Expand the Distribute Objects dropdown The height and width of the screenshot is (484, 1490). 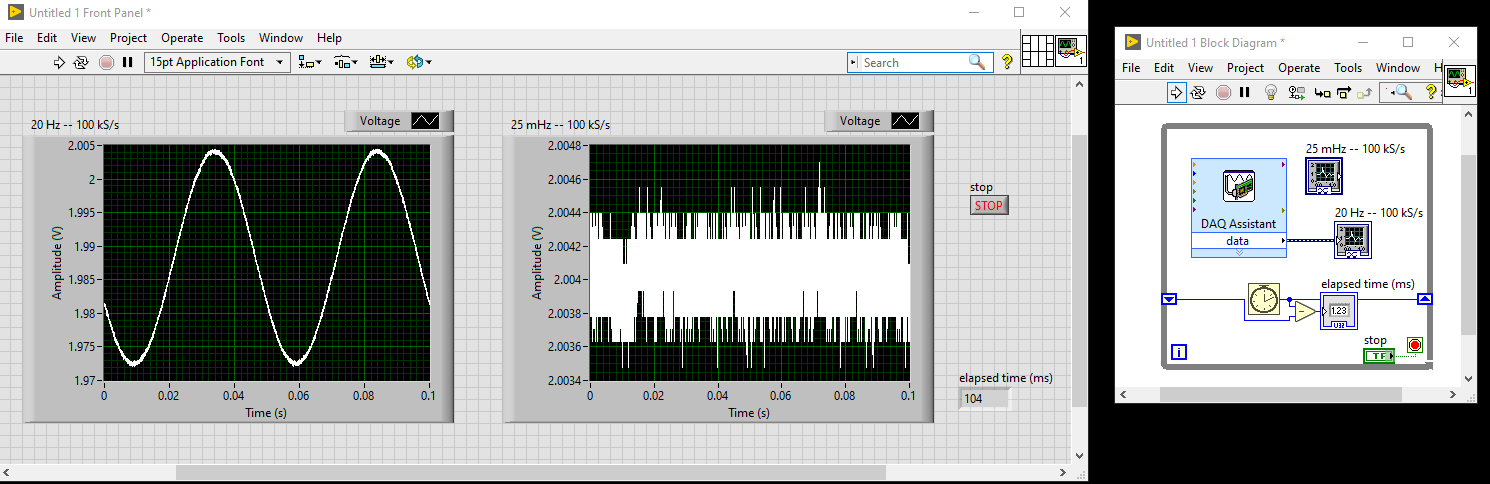point(346,62)
